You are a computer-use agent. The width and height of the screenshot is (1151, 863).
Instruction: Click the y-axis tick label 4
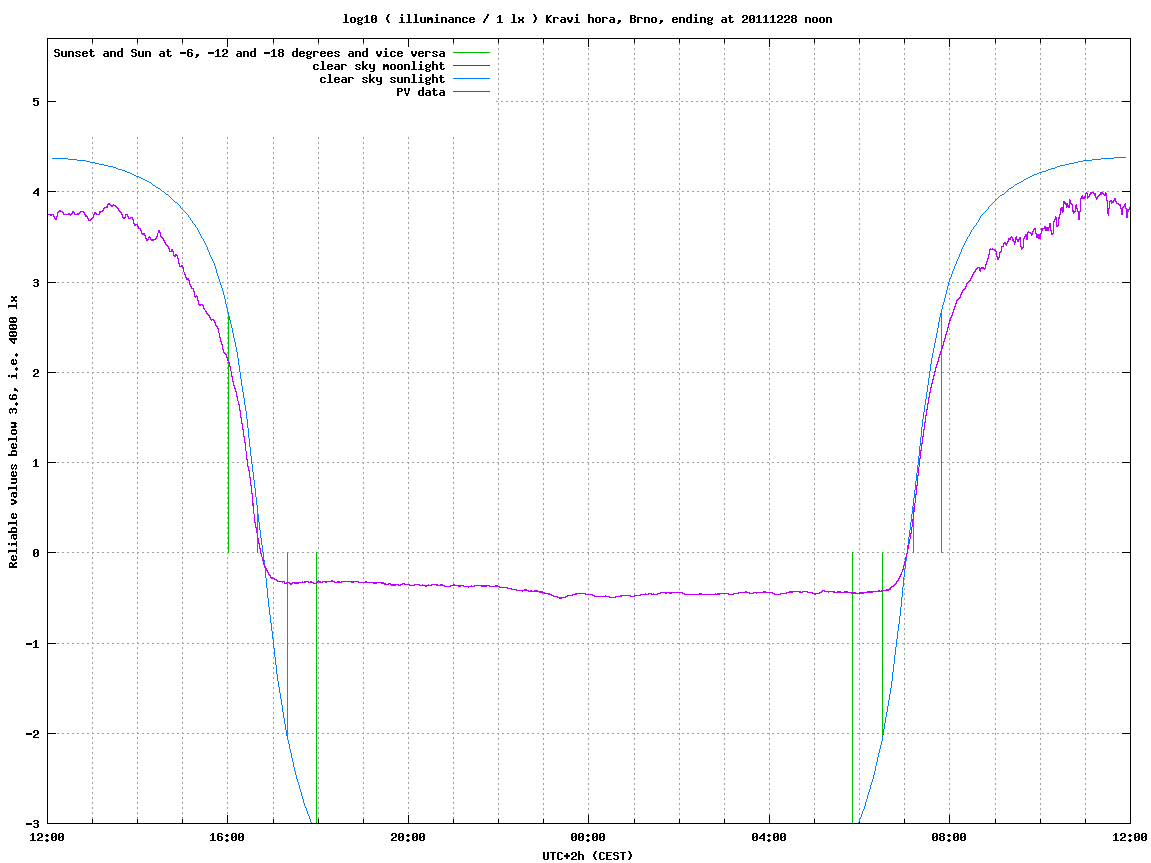point(35,192)
